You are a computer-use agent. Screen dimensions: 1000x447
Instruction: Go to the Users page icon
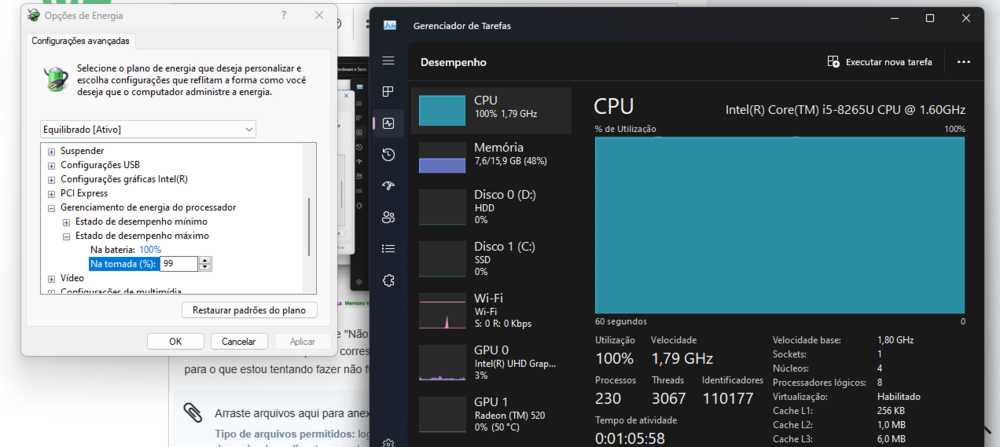pos(388,217)
